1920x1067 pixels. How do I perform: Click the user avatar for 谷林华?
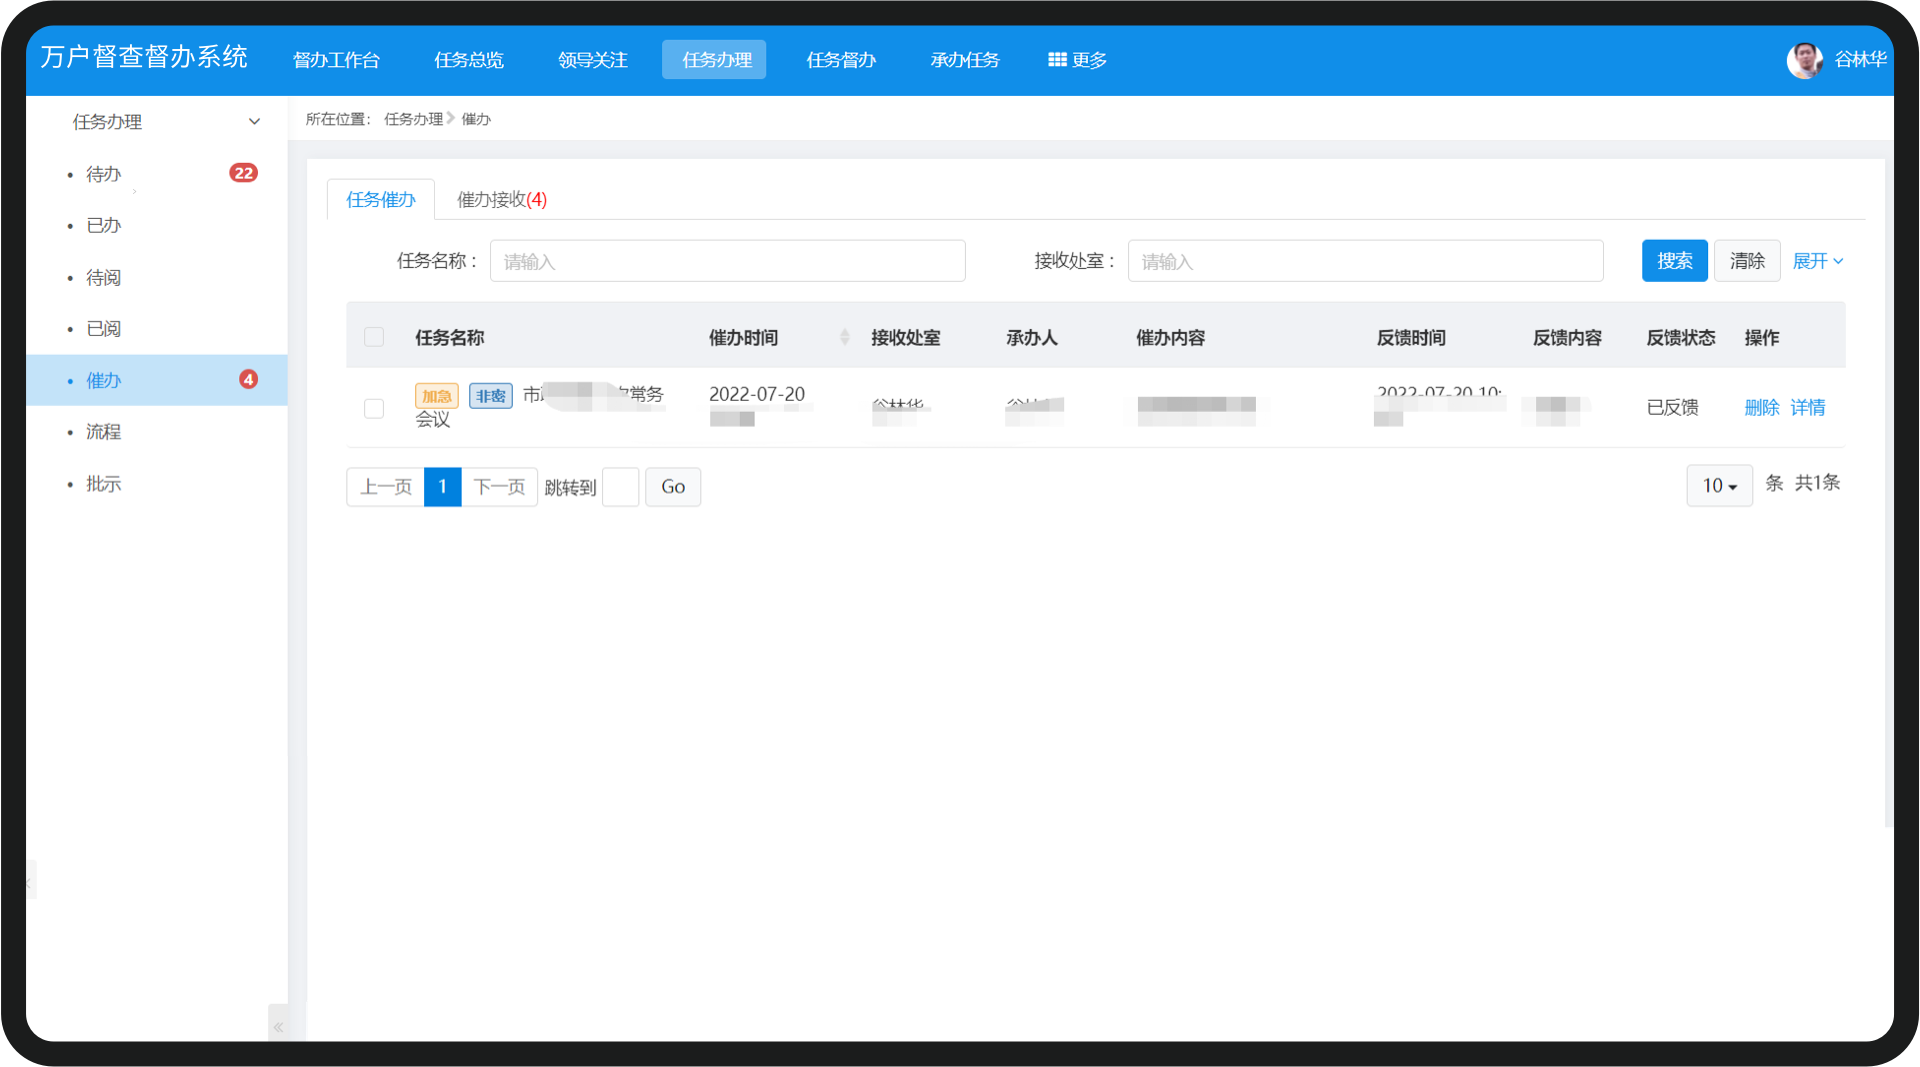[1804, 60]
